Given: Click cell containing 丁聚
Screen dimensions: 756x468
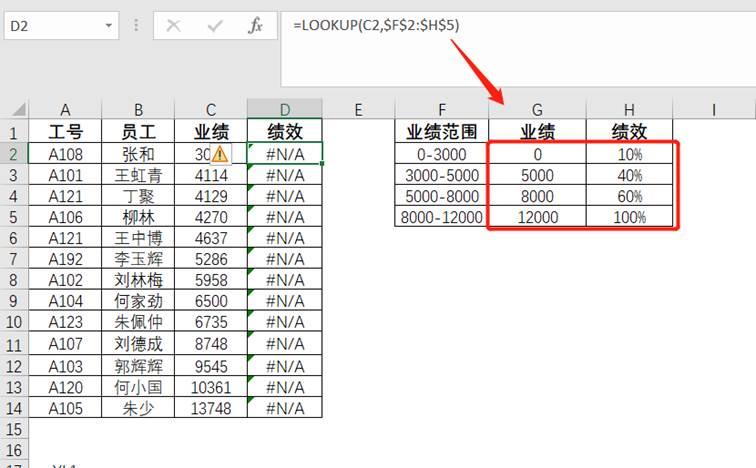Looking at the screenshot, I should click(138, 196).
